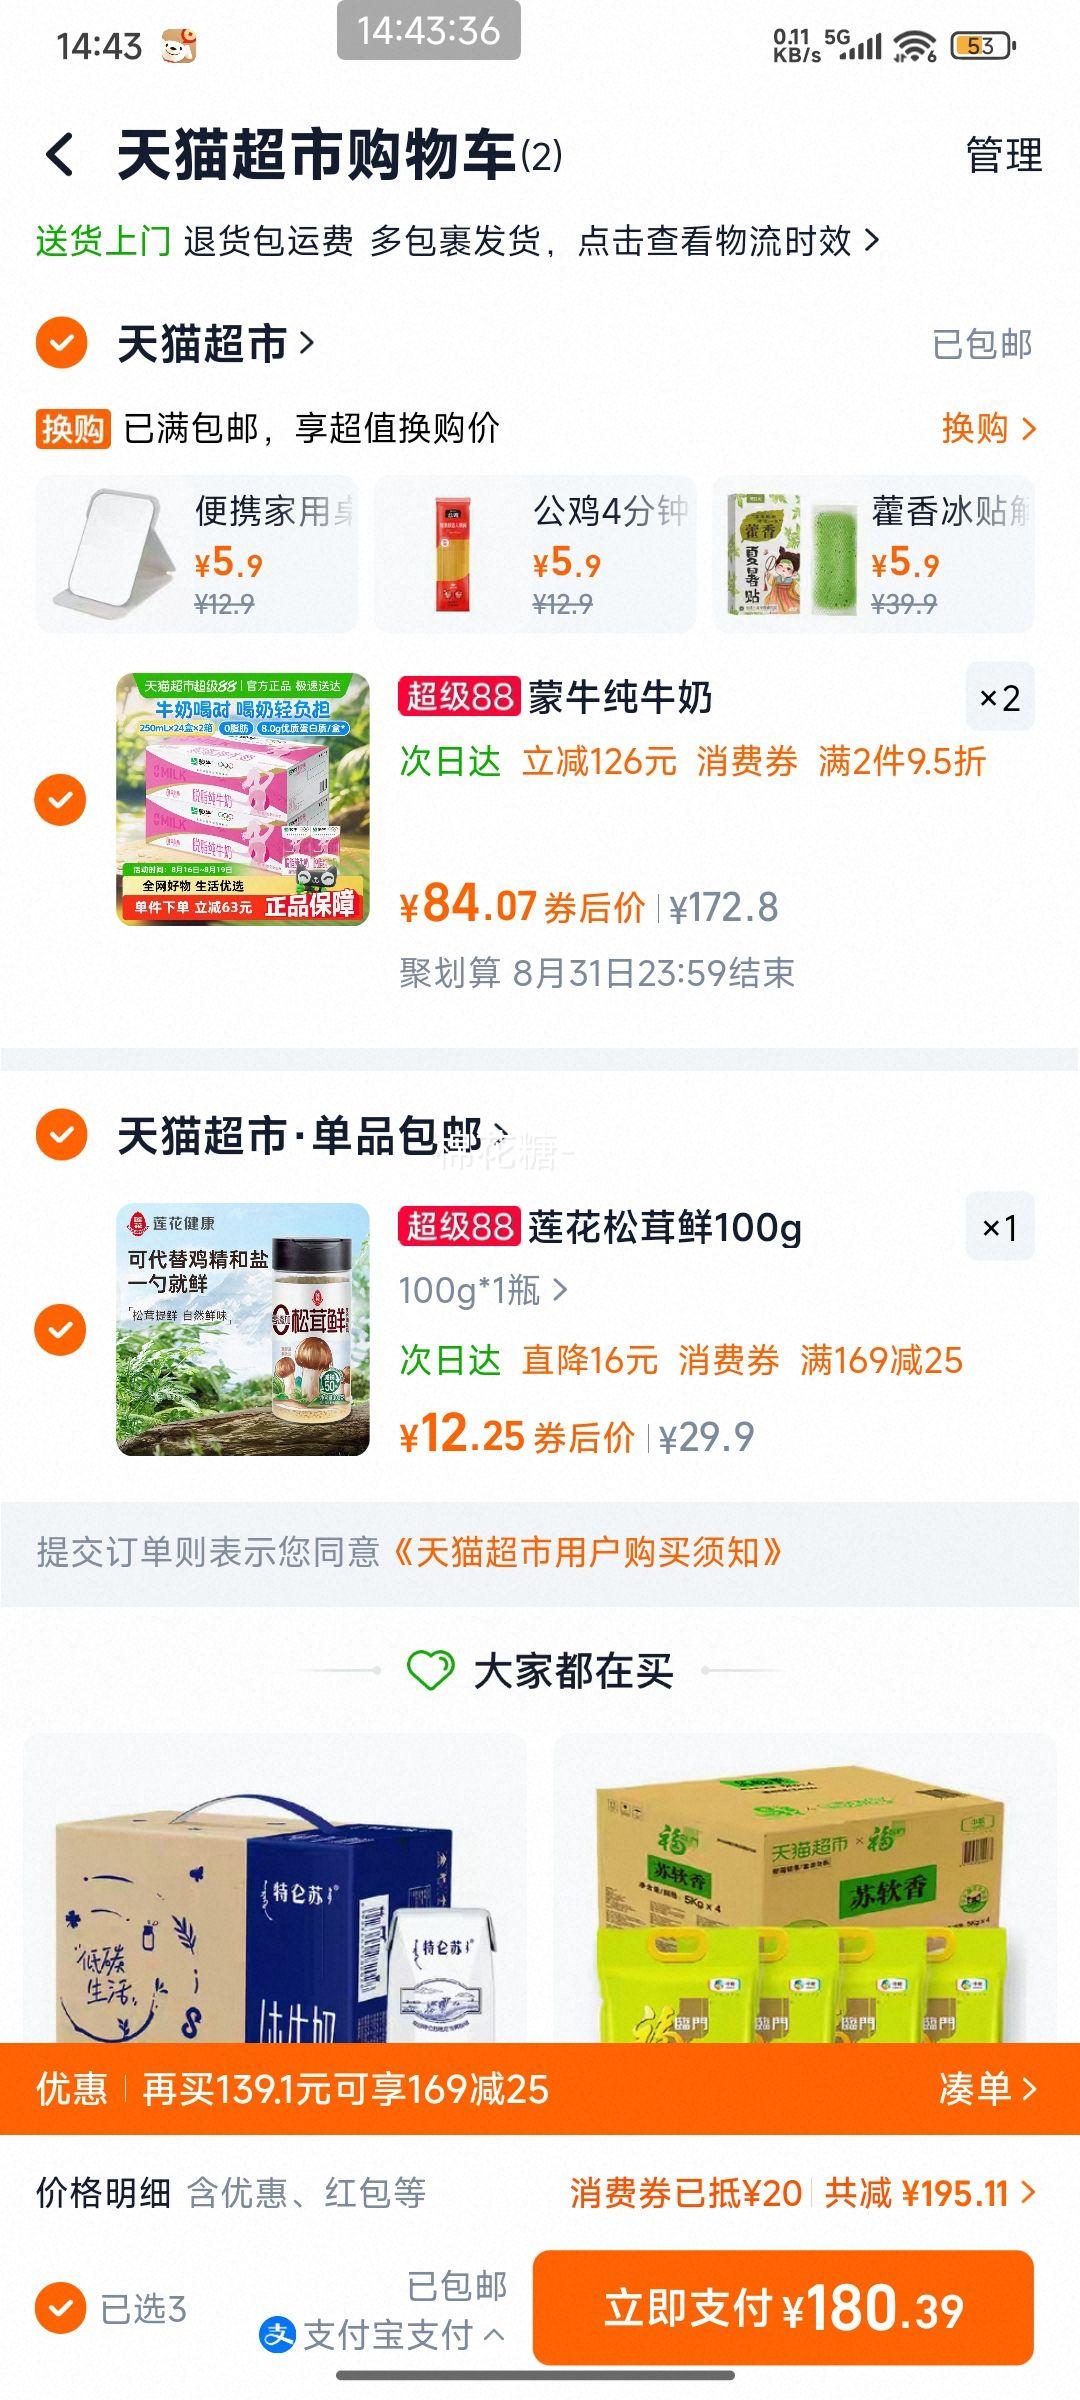Expand price details showing 共减 ¥195.11
The image size is (1080, 2400).
[930, 2193]
